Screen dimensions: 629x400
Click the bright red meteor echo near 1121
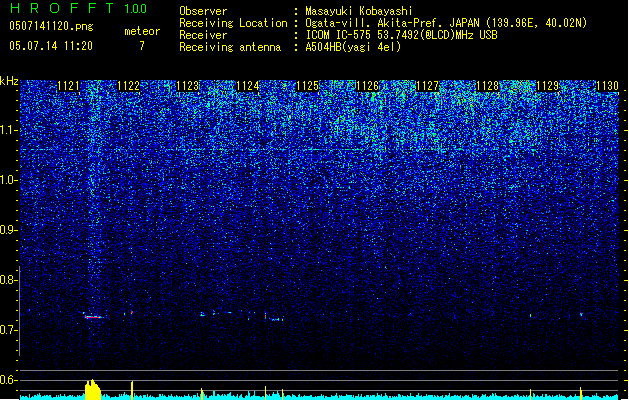tap(93, 317)
